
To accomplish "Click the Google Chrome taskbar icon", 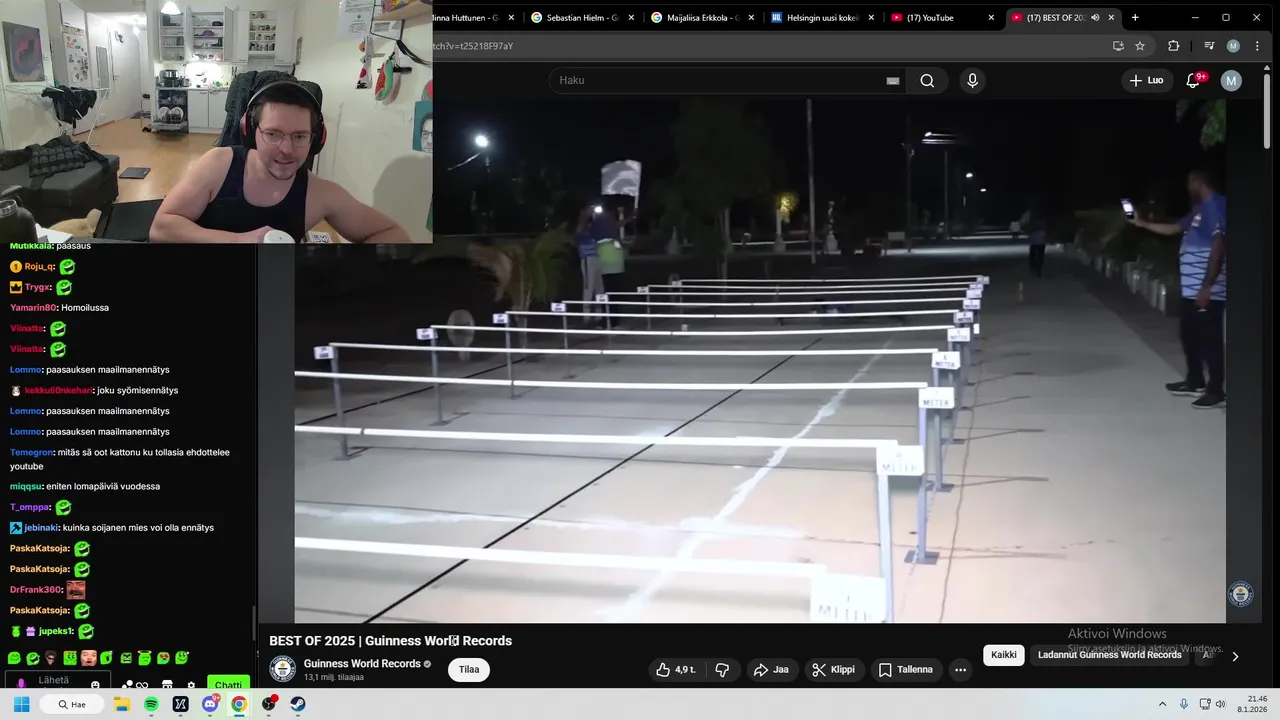I will click(239, 704).
